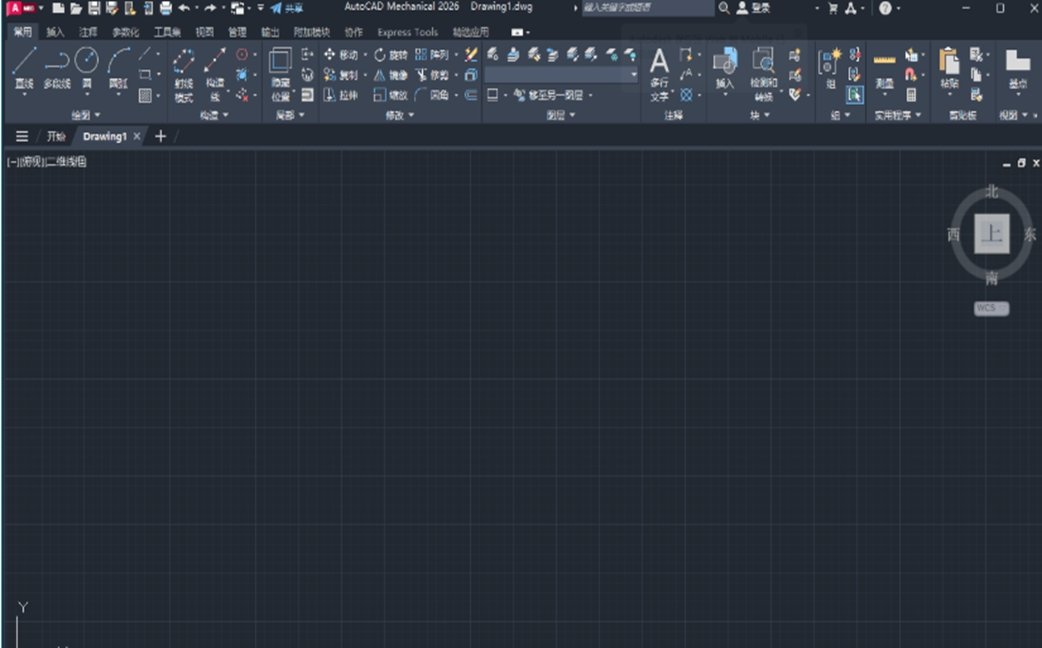Switch to the 注释 ribbon tab
This screenshot has height=648, width=1042.
point(88,32)
